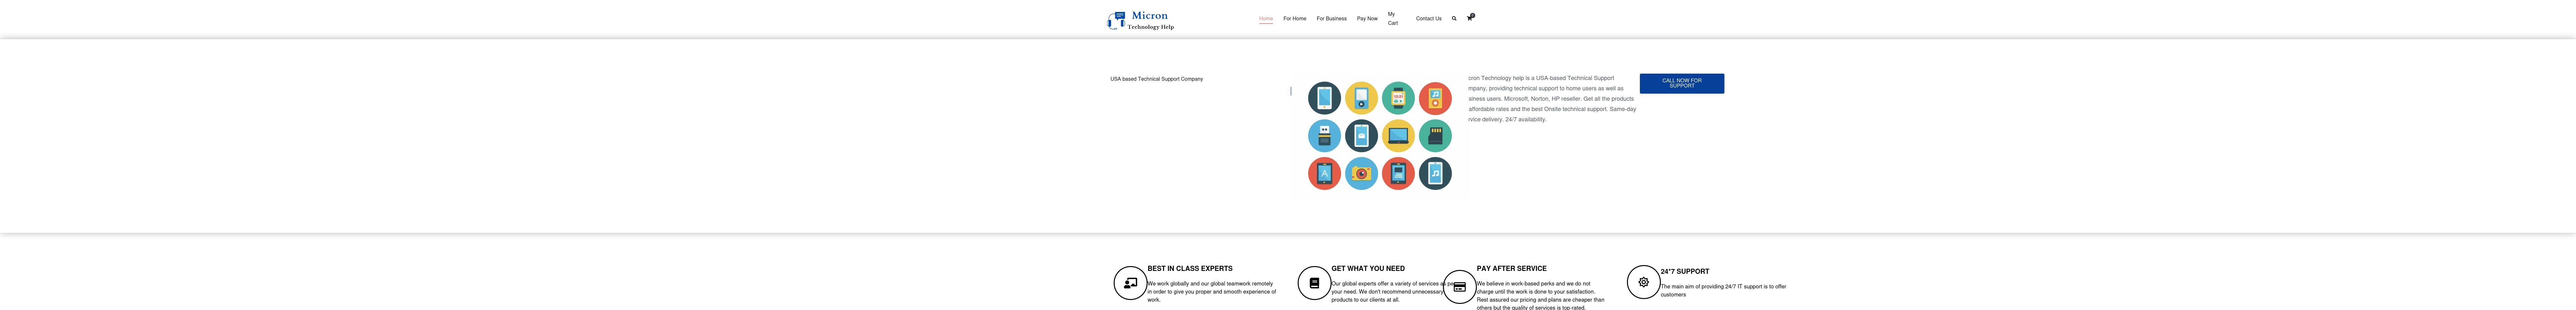This screenshot has width=2576, height=310.
Task: Click the e-reader document icon on red circle
Action: click(1398, 173)
